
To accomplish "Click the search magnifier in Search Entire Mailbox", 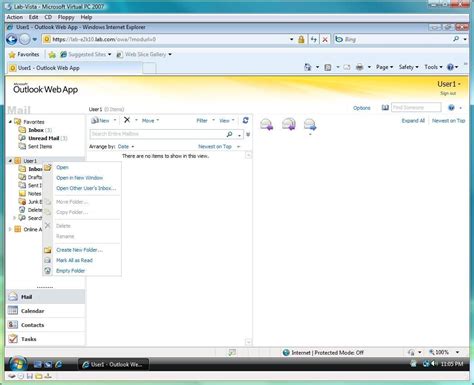I will point(229,134).
